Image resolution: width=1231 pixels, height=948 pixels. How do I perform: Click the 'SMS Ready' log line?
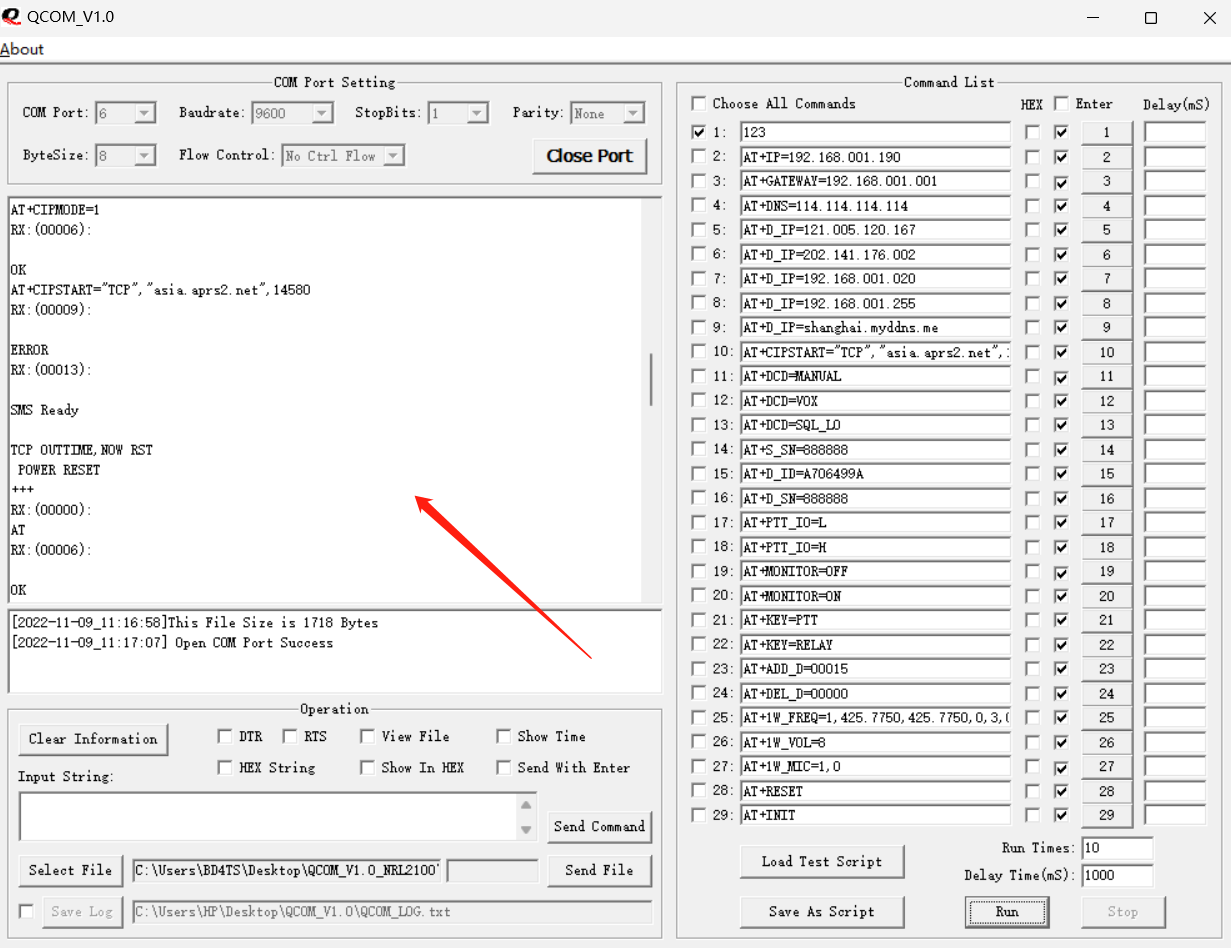(45, 410)
